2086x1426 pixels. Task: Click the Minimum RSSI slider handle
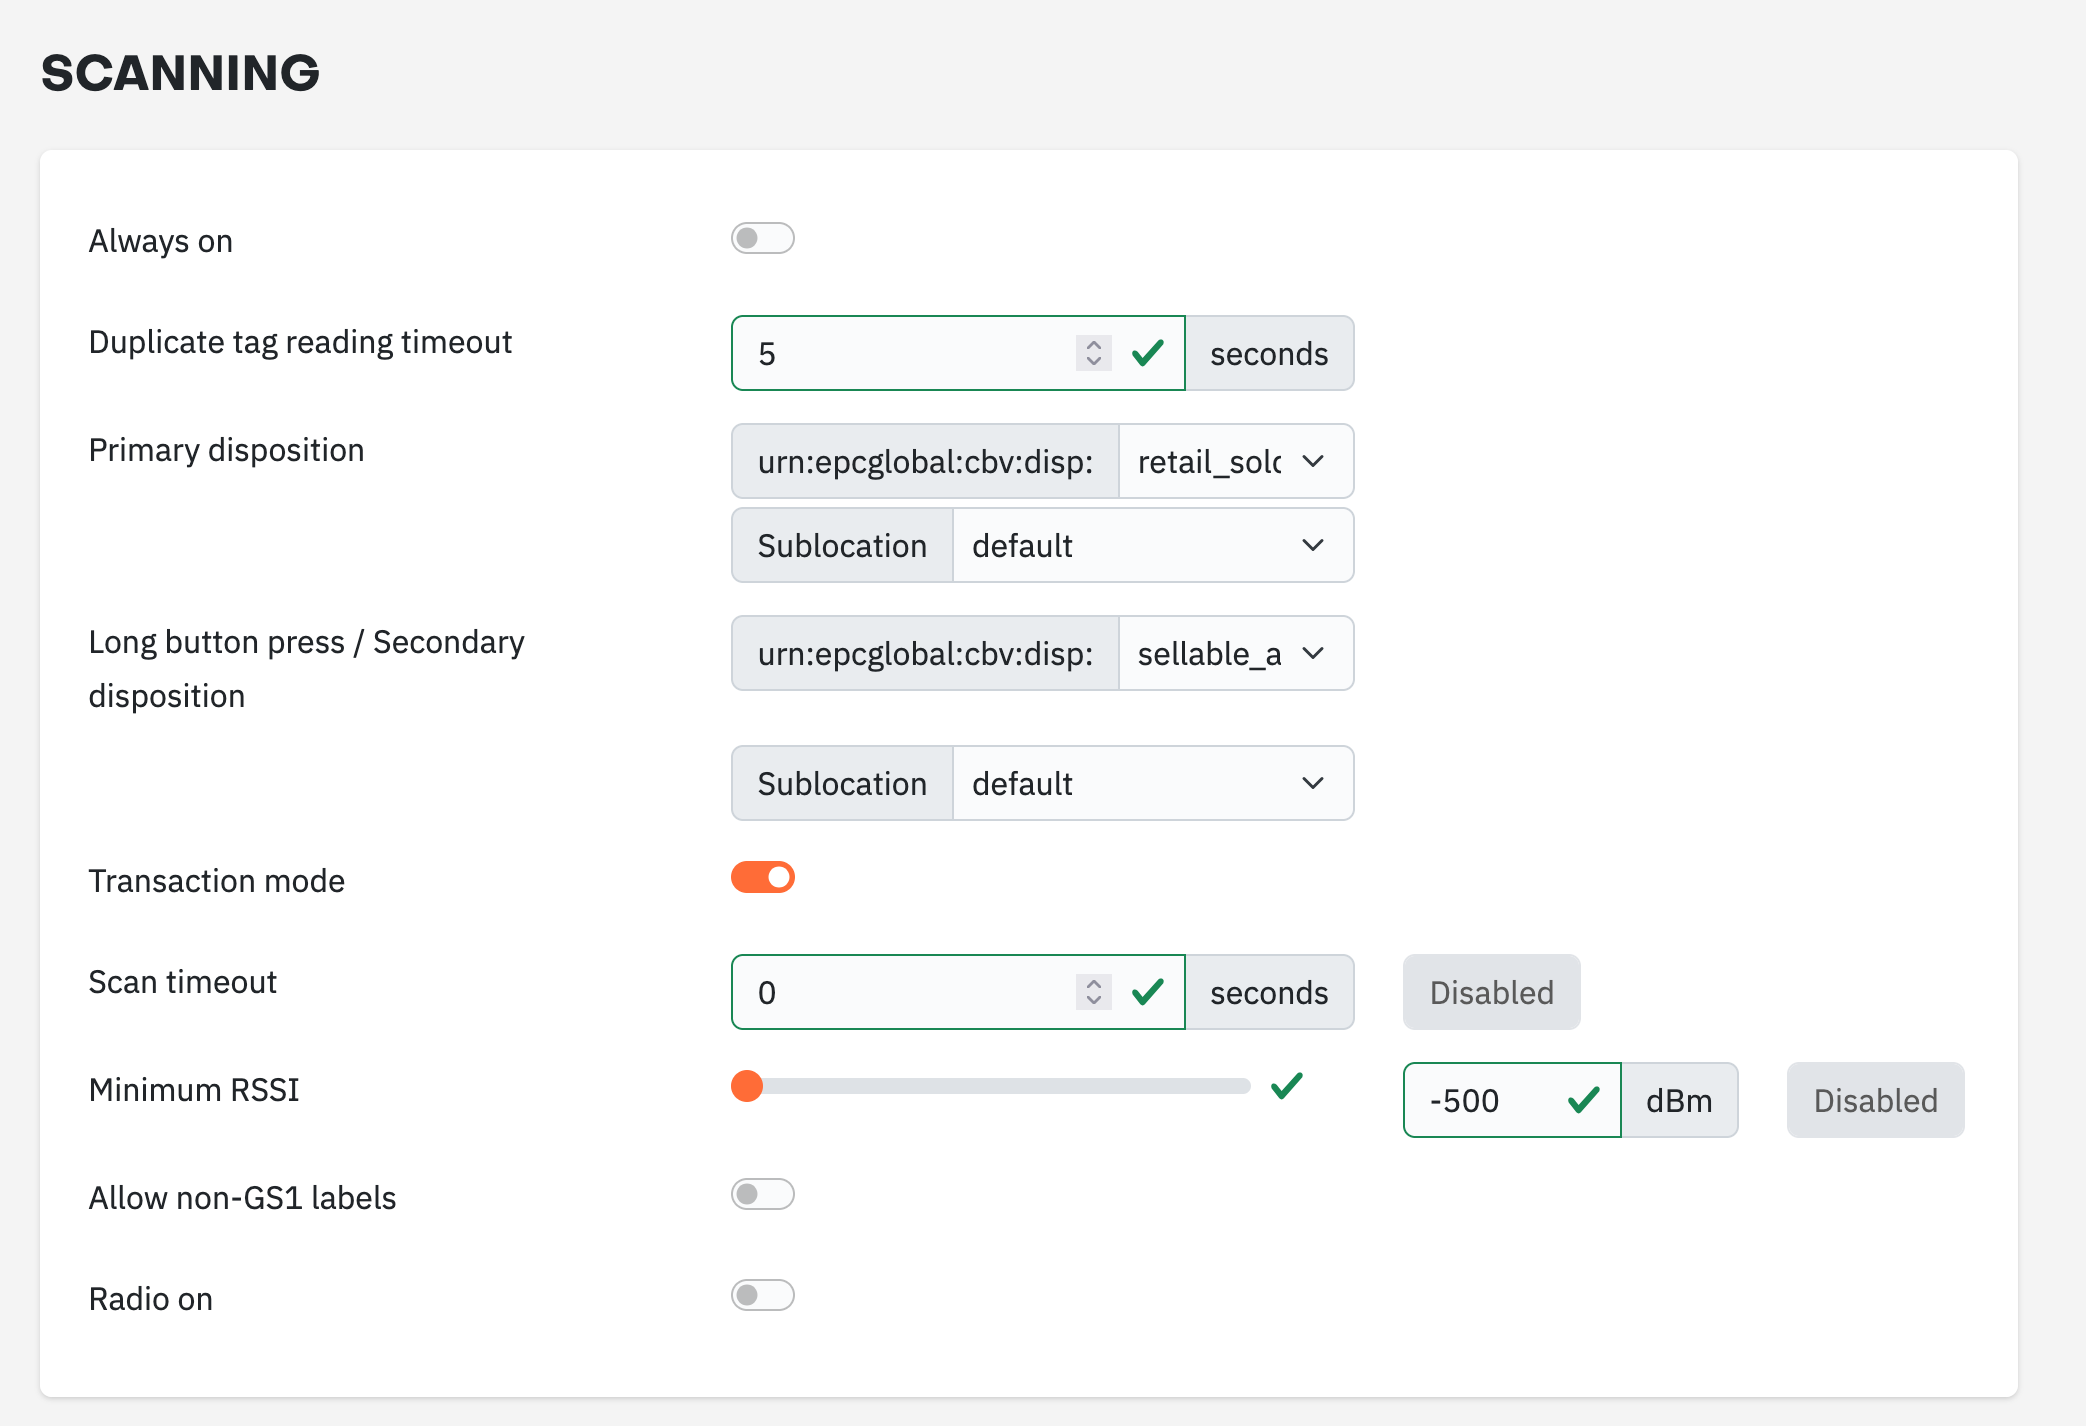pos(747,1086)
